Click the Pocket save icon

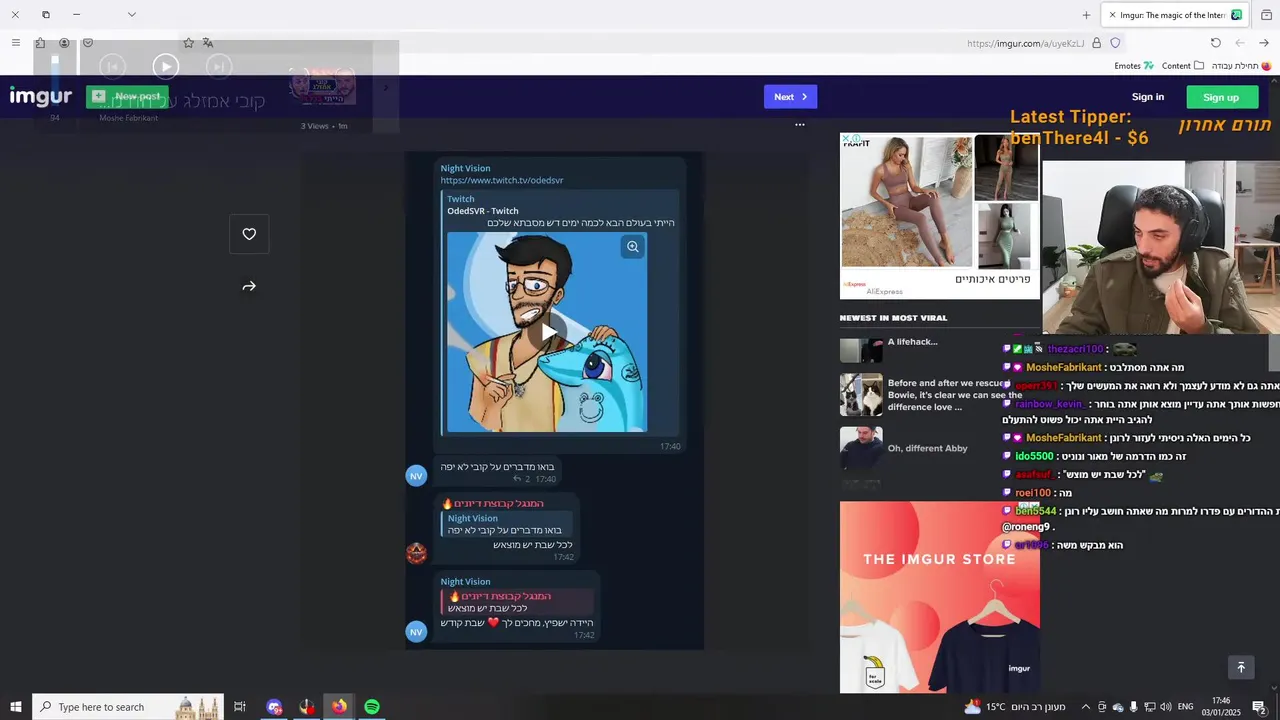pos(88,43)
